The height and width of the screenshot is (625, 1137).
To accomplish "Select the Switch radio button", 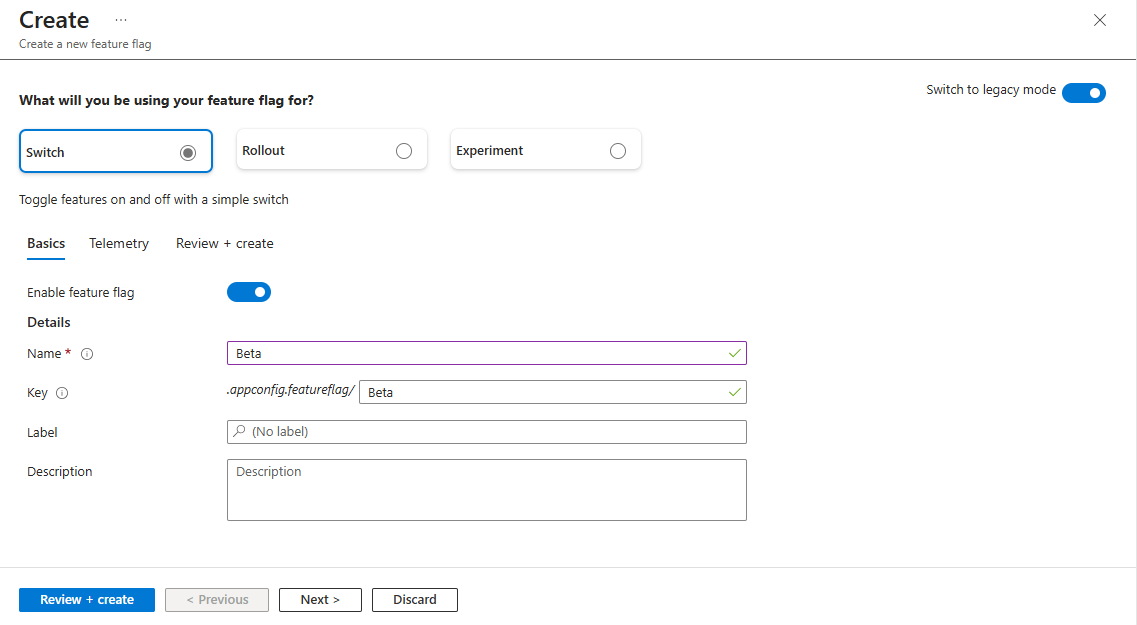I will (x=188, y=150).
